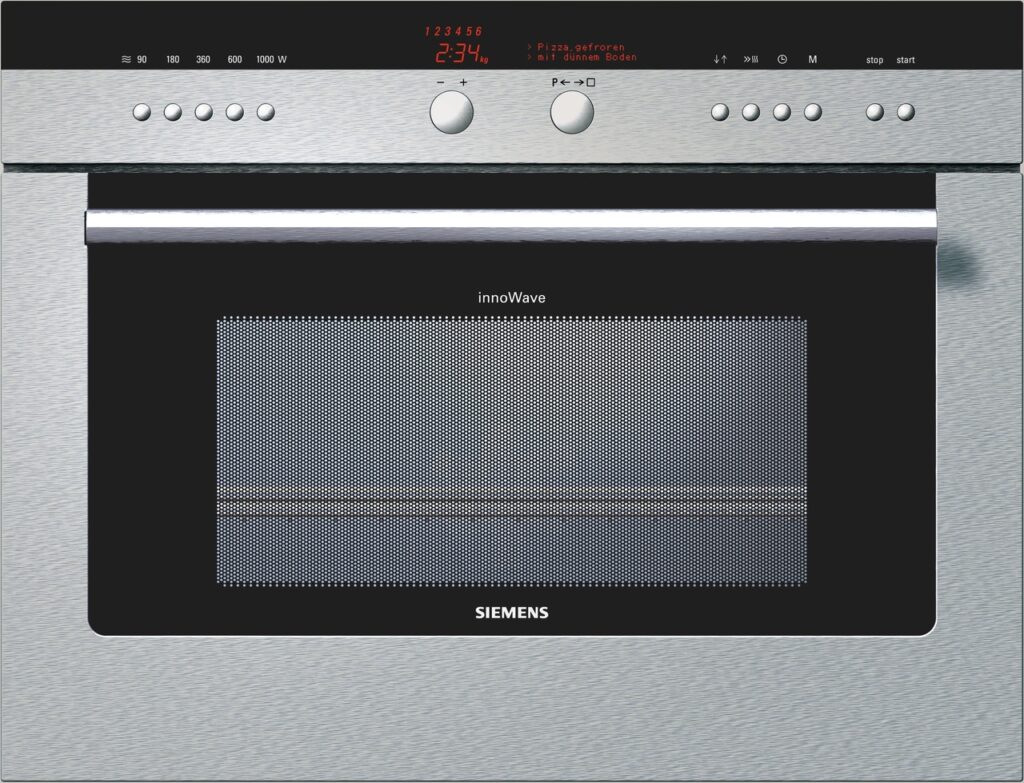
Task: Click the program selector knob
Action: click(572, 112)
